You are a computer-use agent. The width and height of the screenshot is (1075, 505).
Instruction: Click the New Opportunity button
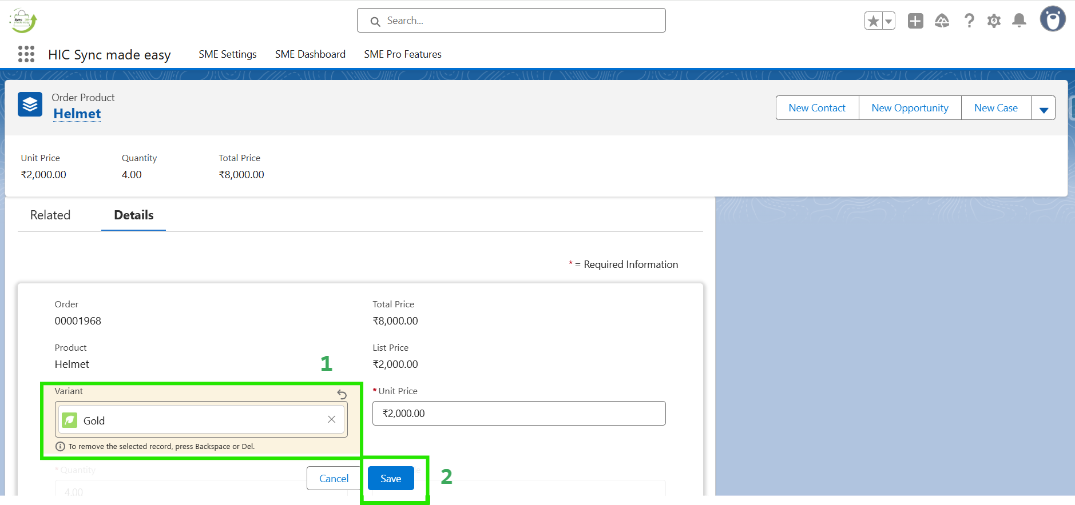tap(910, 108)
